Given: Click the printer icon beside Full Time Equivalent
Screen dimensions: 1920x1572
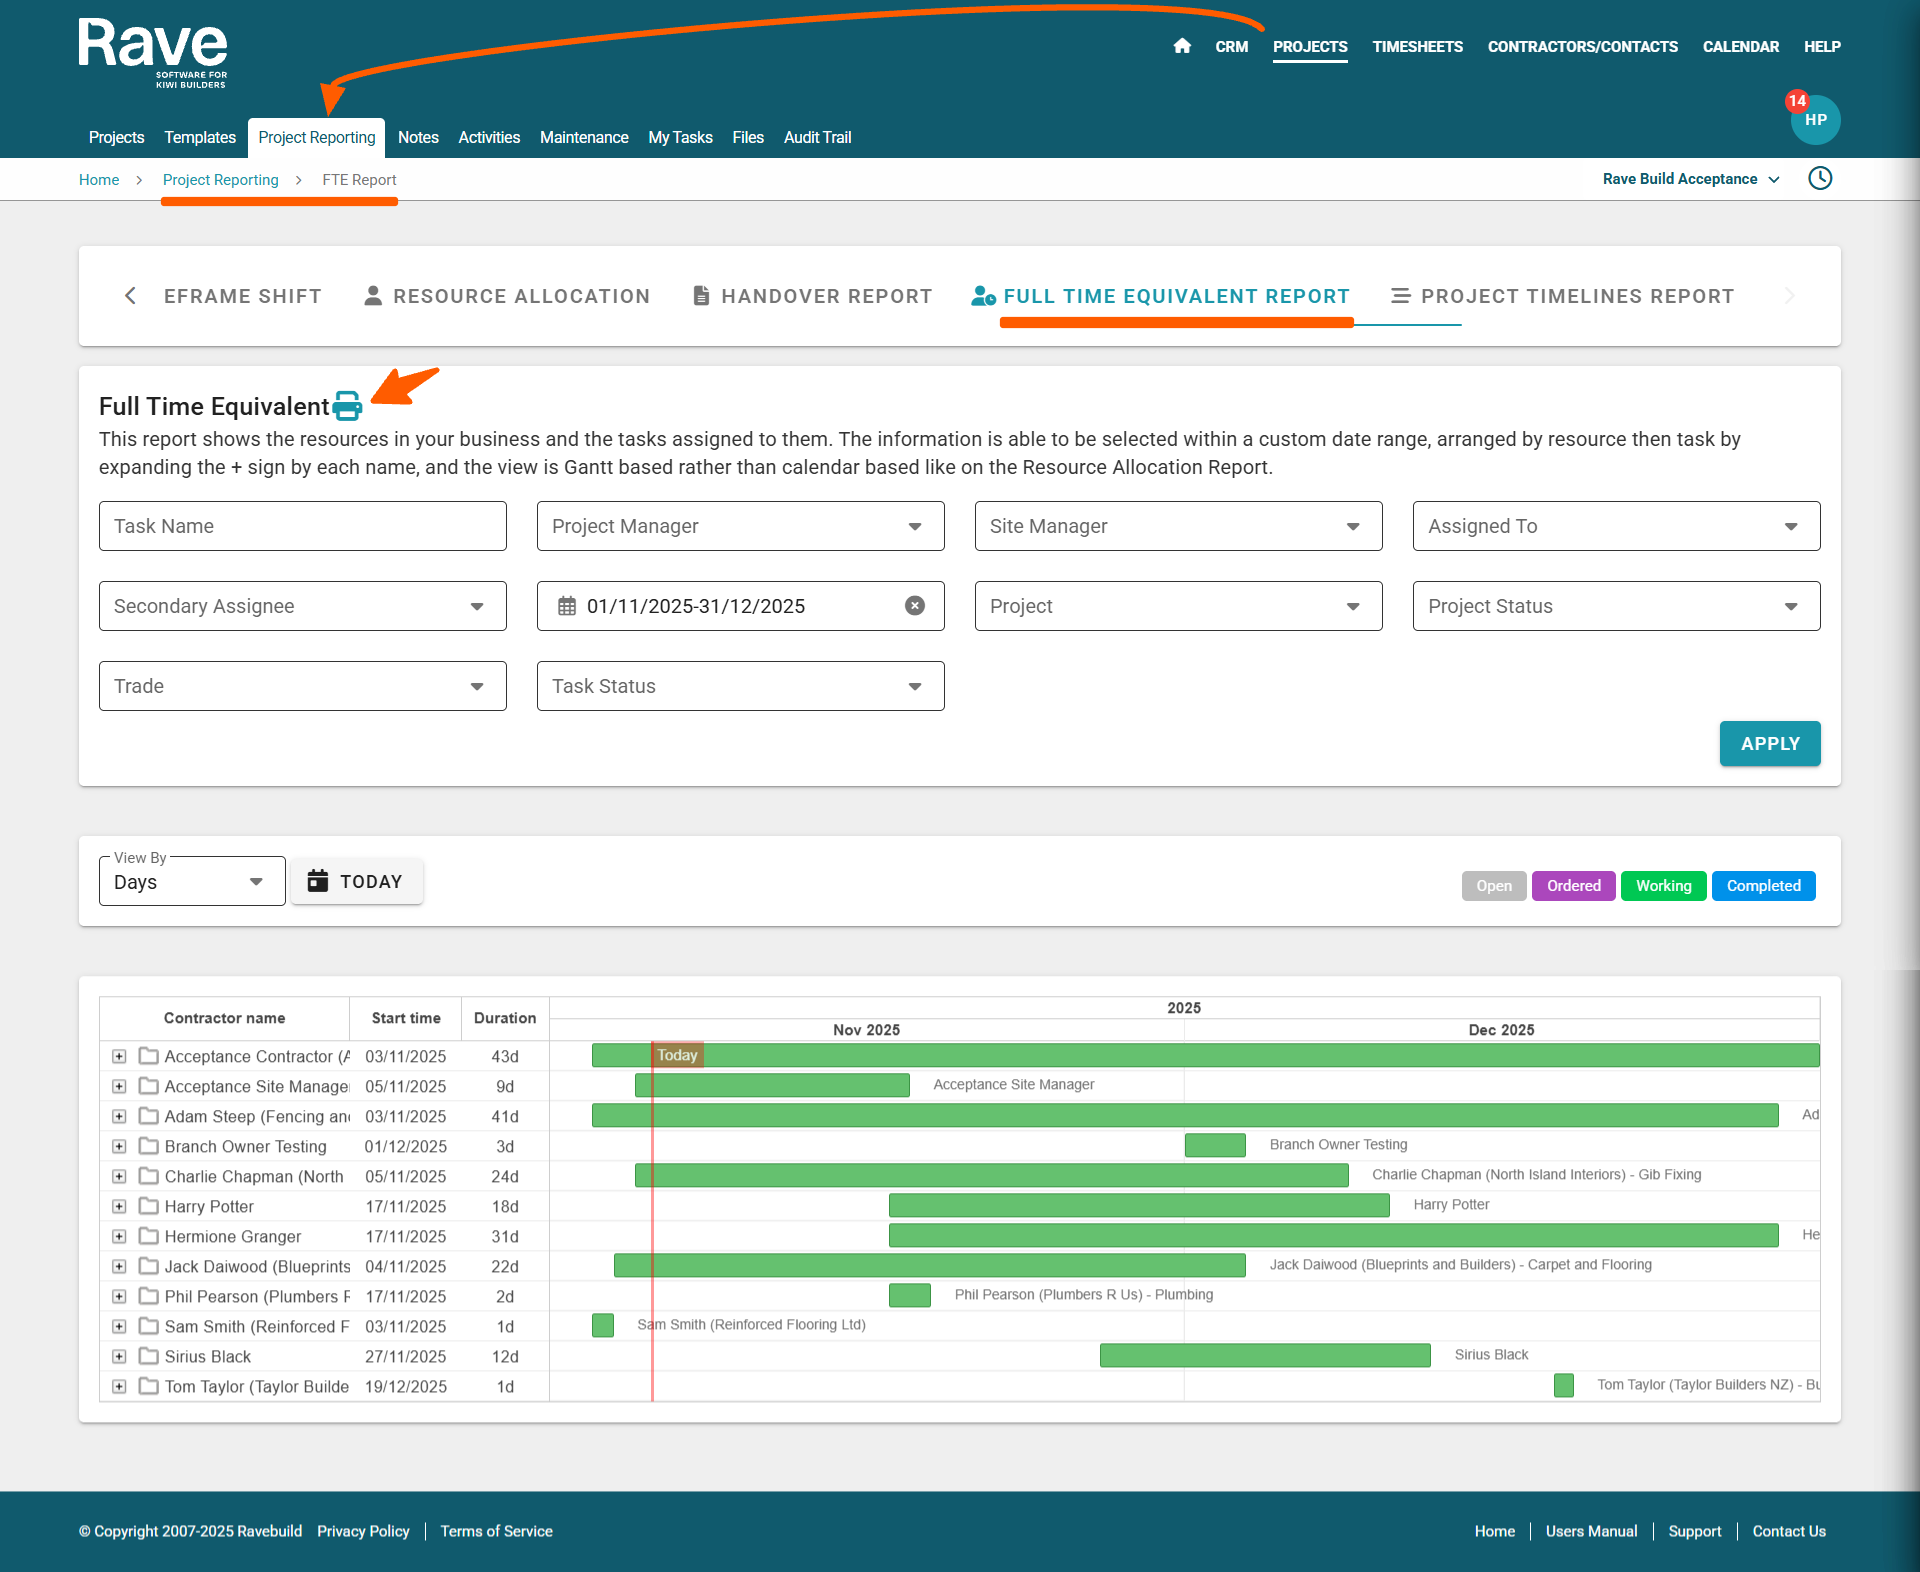Looking at the screenshot, I should 347,406.
